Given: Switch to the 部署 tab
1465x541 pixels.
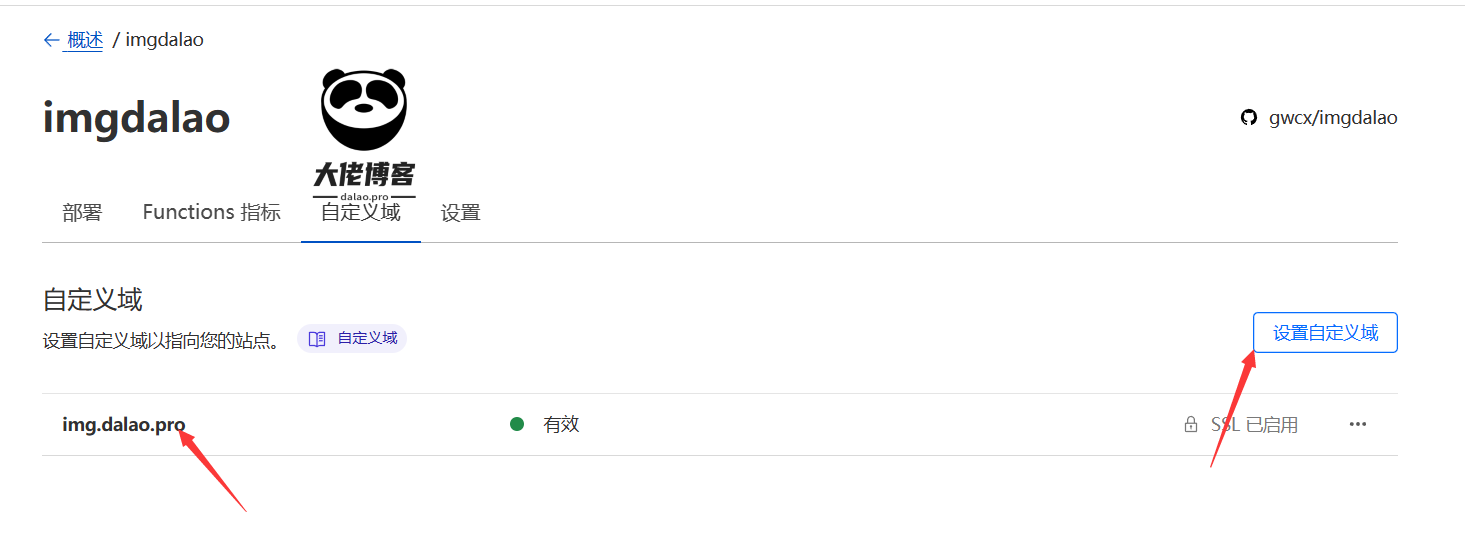Looking at the screenshot, I should tap(82, 212).
